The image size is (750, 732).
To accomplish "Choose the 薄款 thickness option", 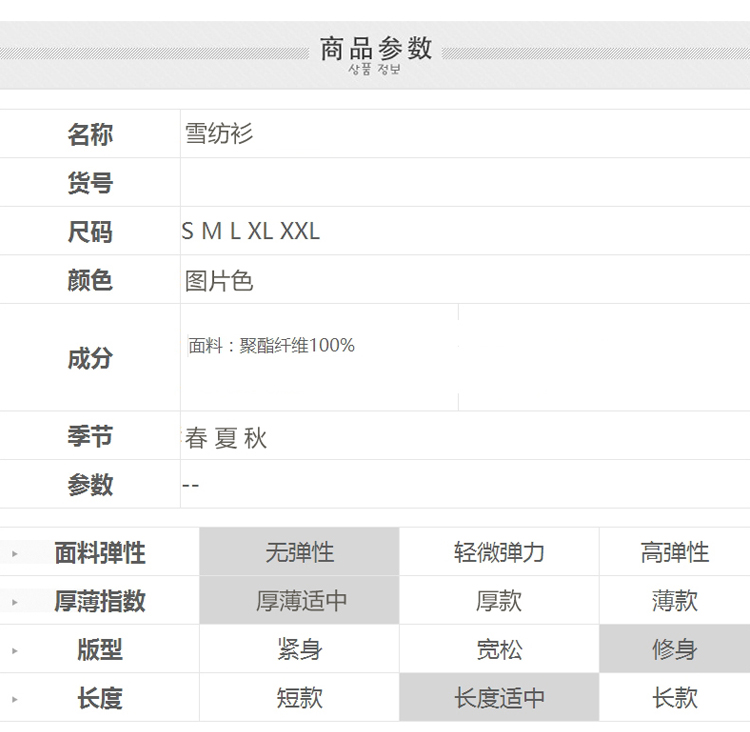I will click(674, 601).
